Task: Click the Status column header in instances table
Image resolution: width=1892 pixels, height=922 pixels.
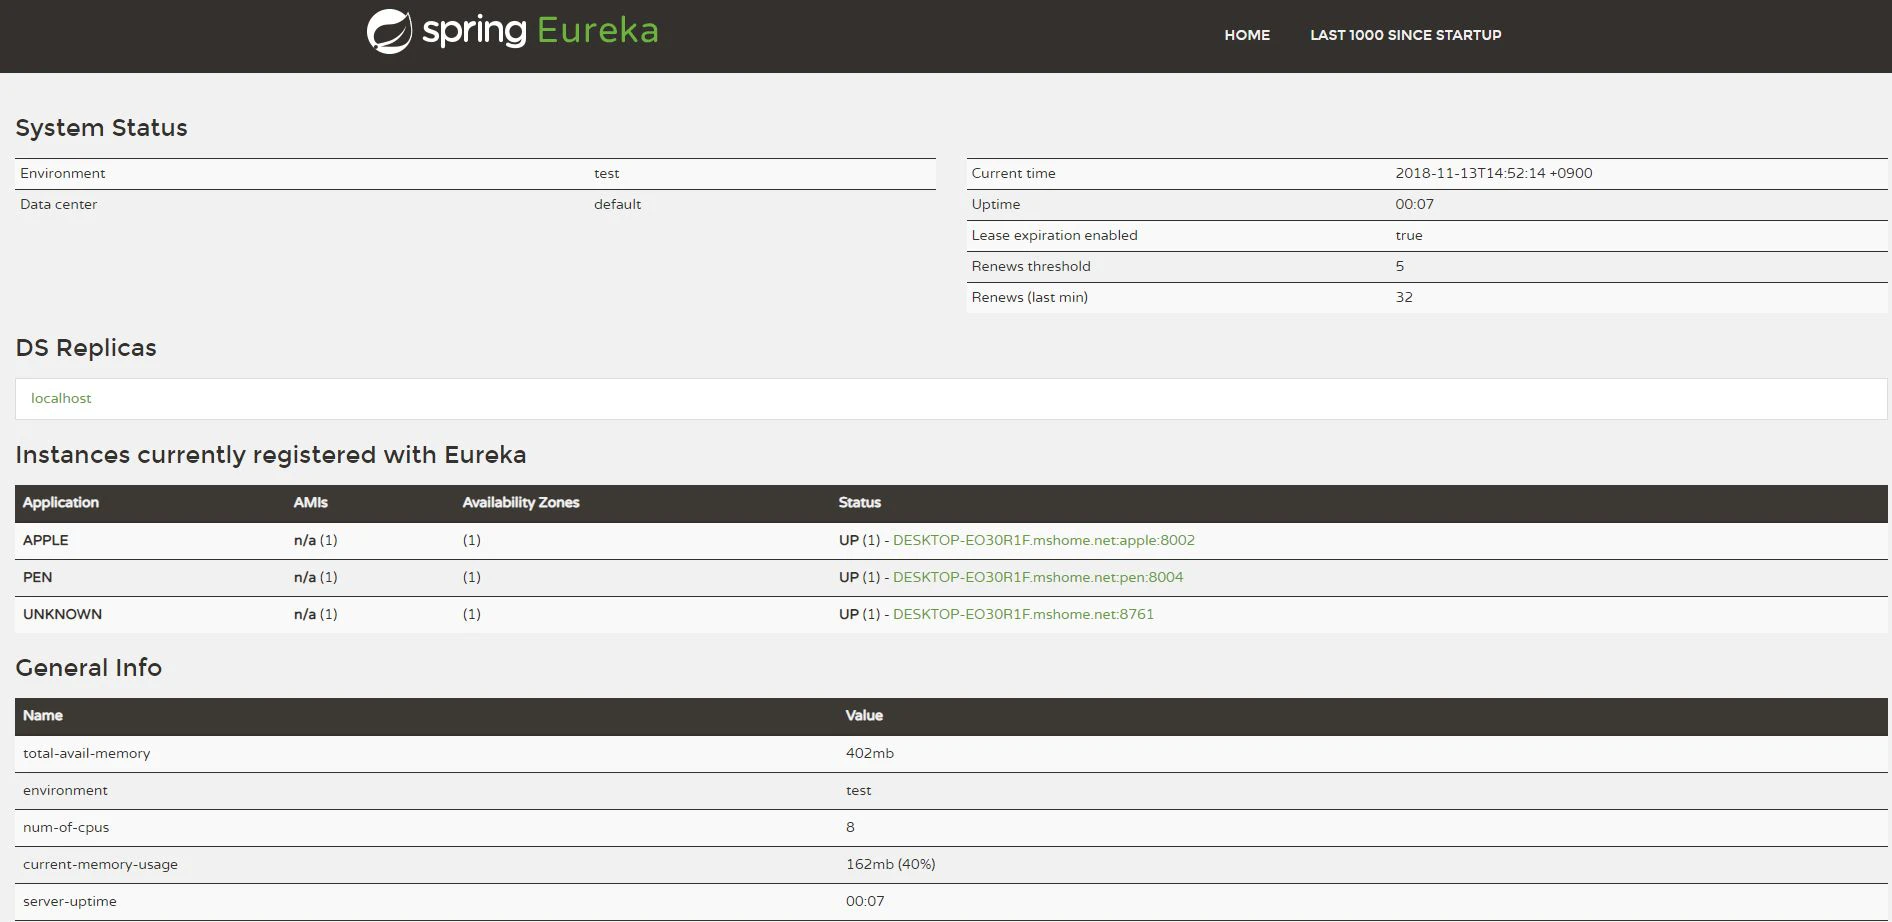Action: pos(860,502)
